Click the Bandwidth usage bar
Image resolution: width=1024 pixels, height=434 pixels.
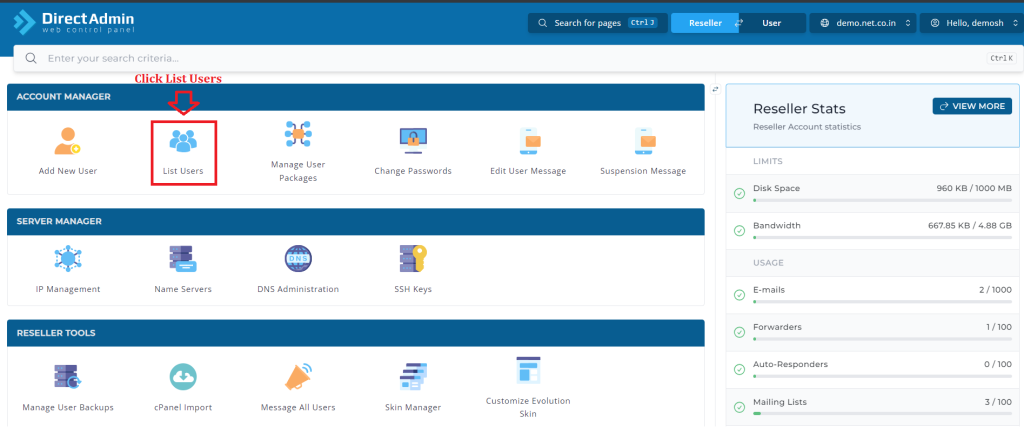coord(882,238)
